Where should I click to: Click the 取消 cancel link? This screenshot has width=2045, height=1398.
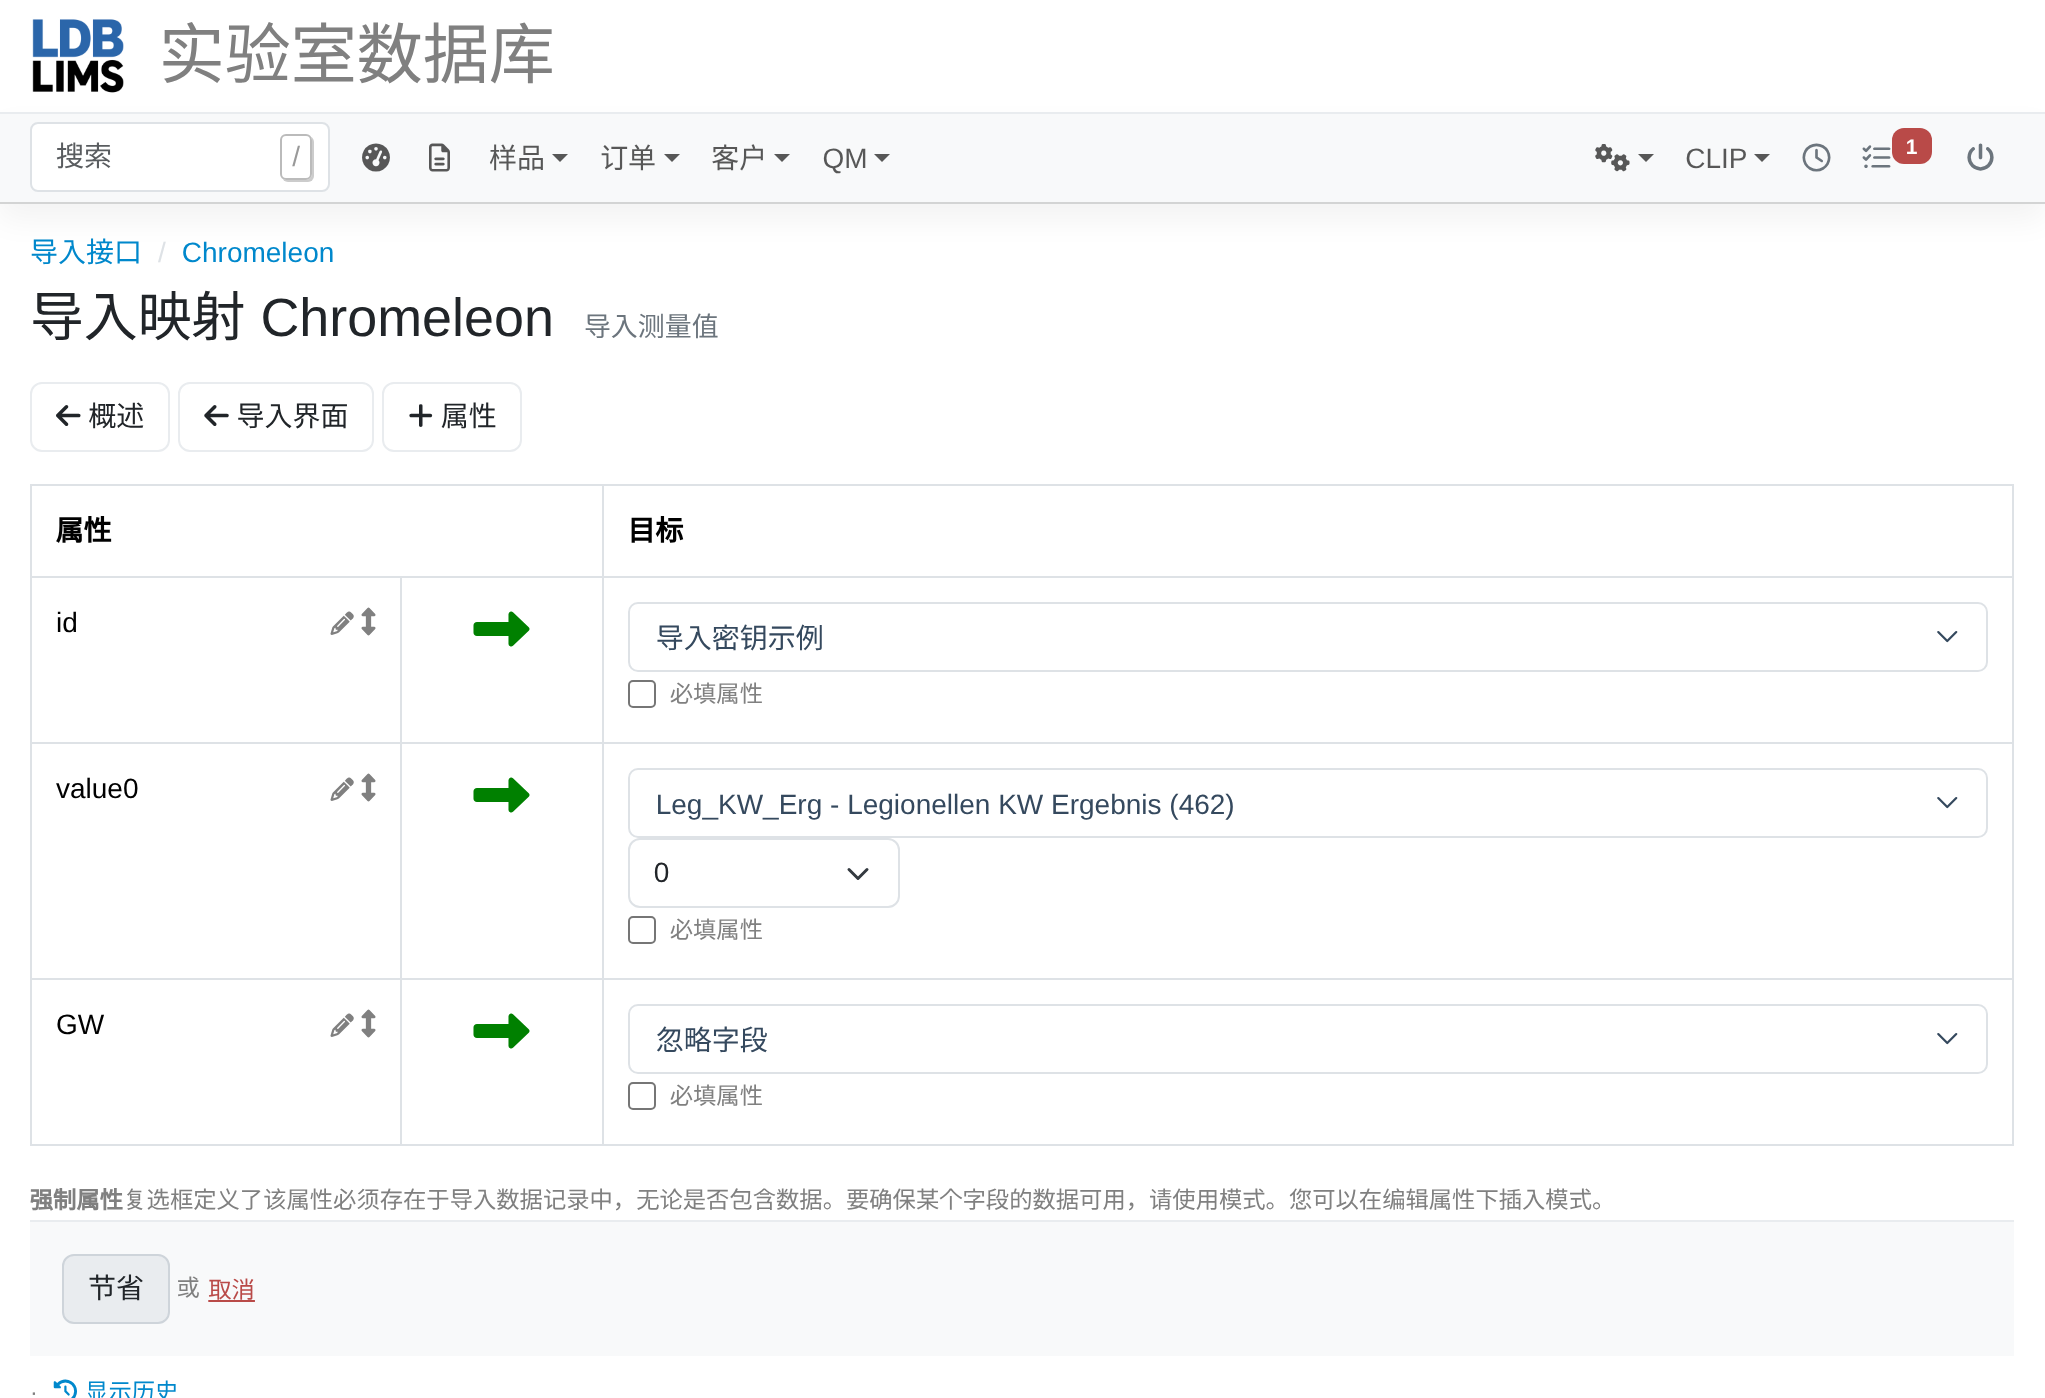(x=231, y=1290)
